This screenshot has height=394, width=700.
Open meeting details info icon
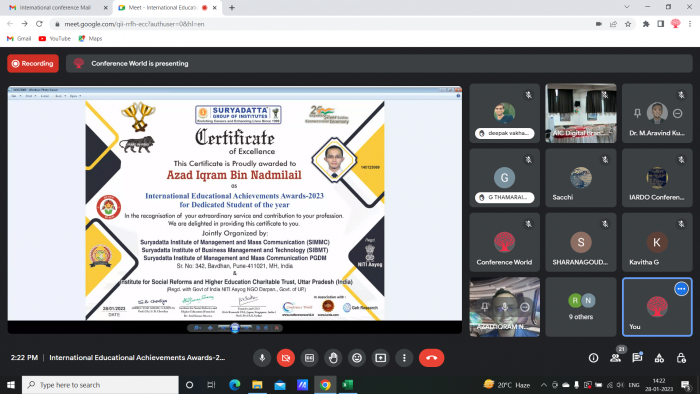pos(593,358)
